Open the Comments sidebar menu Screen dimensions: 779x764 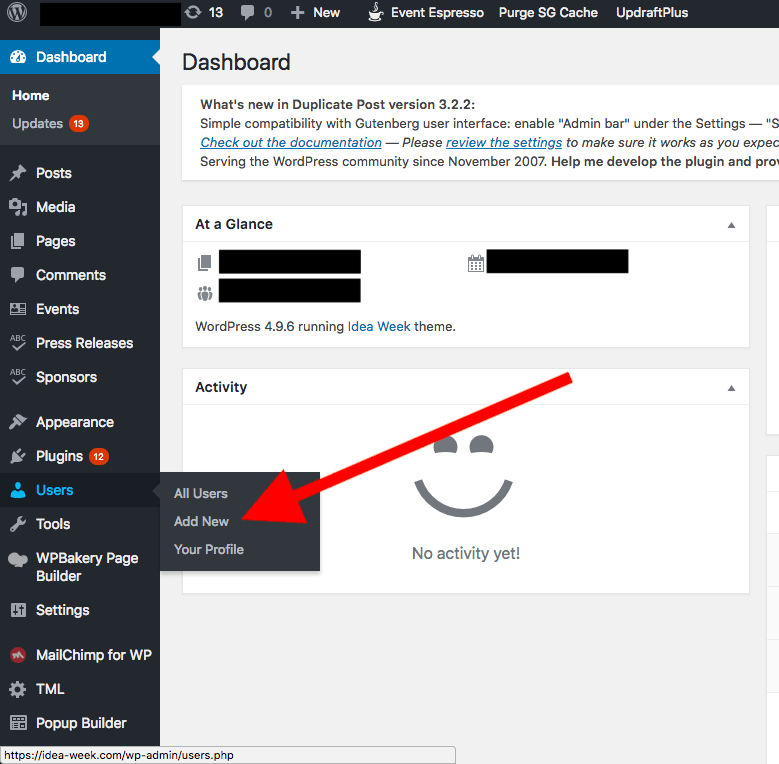point(71,275)
